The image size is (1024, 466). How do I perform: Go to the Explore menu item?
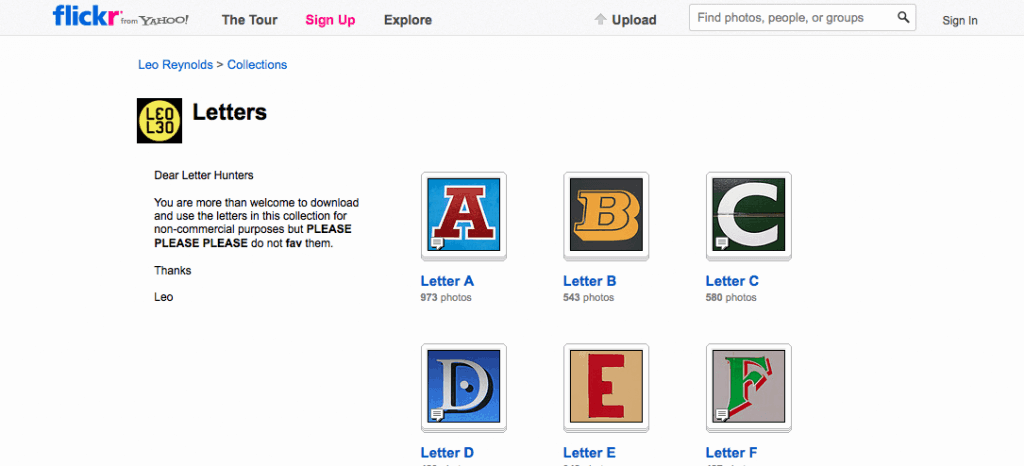[408, 20]
